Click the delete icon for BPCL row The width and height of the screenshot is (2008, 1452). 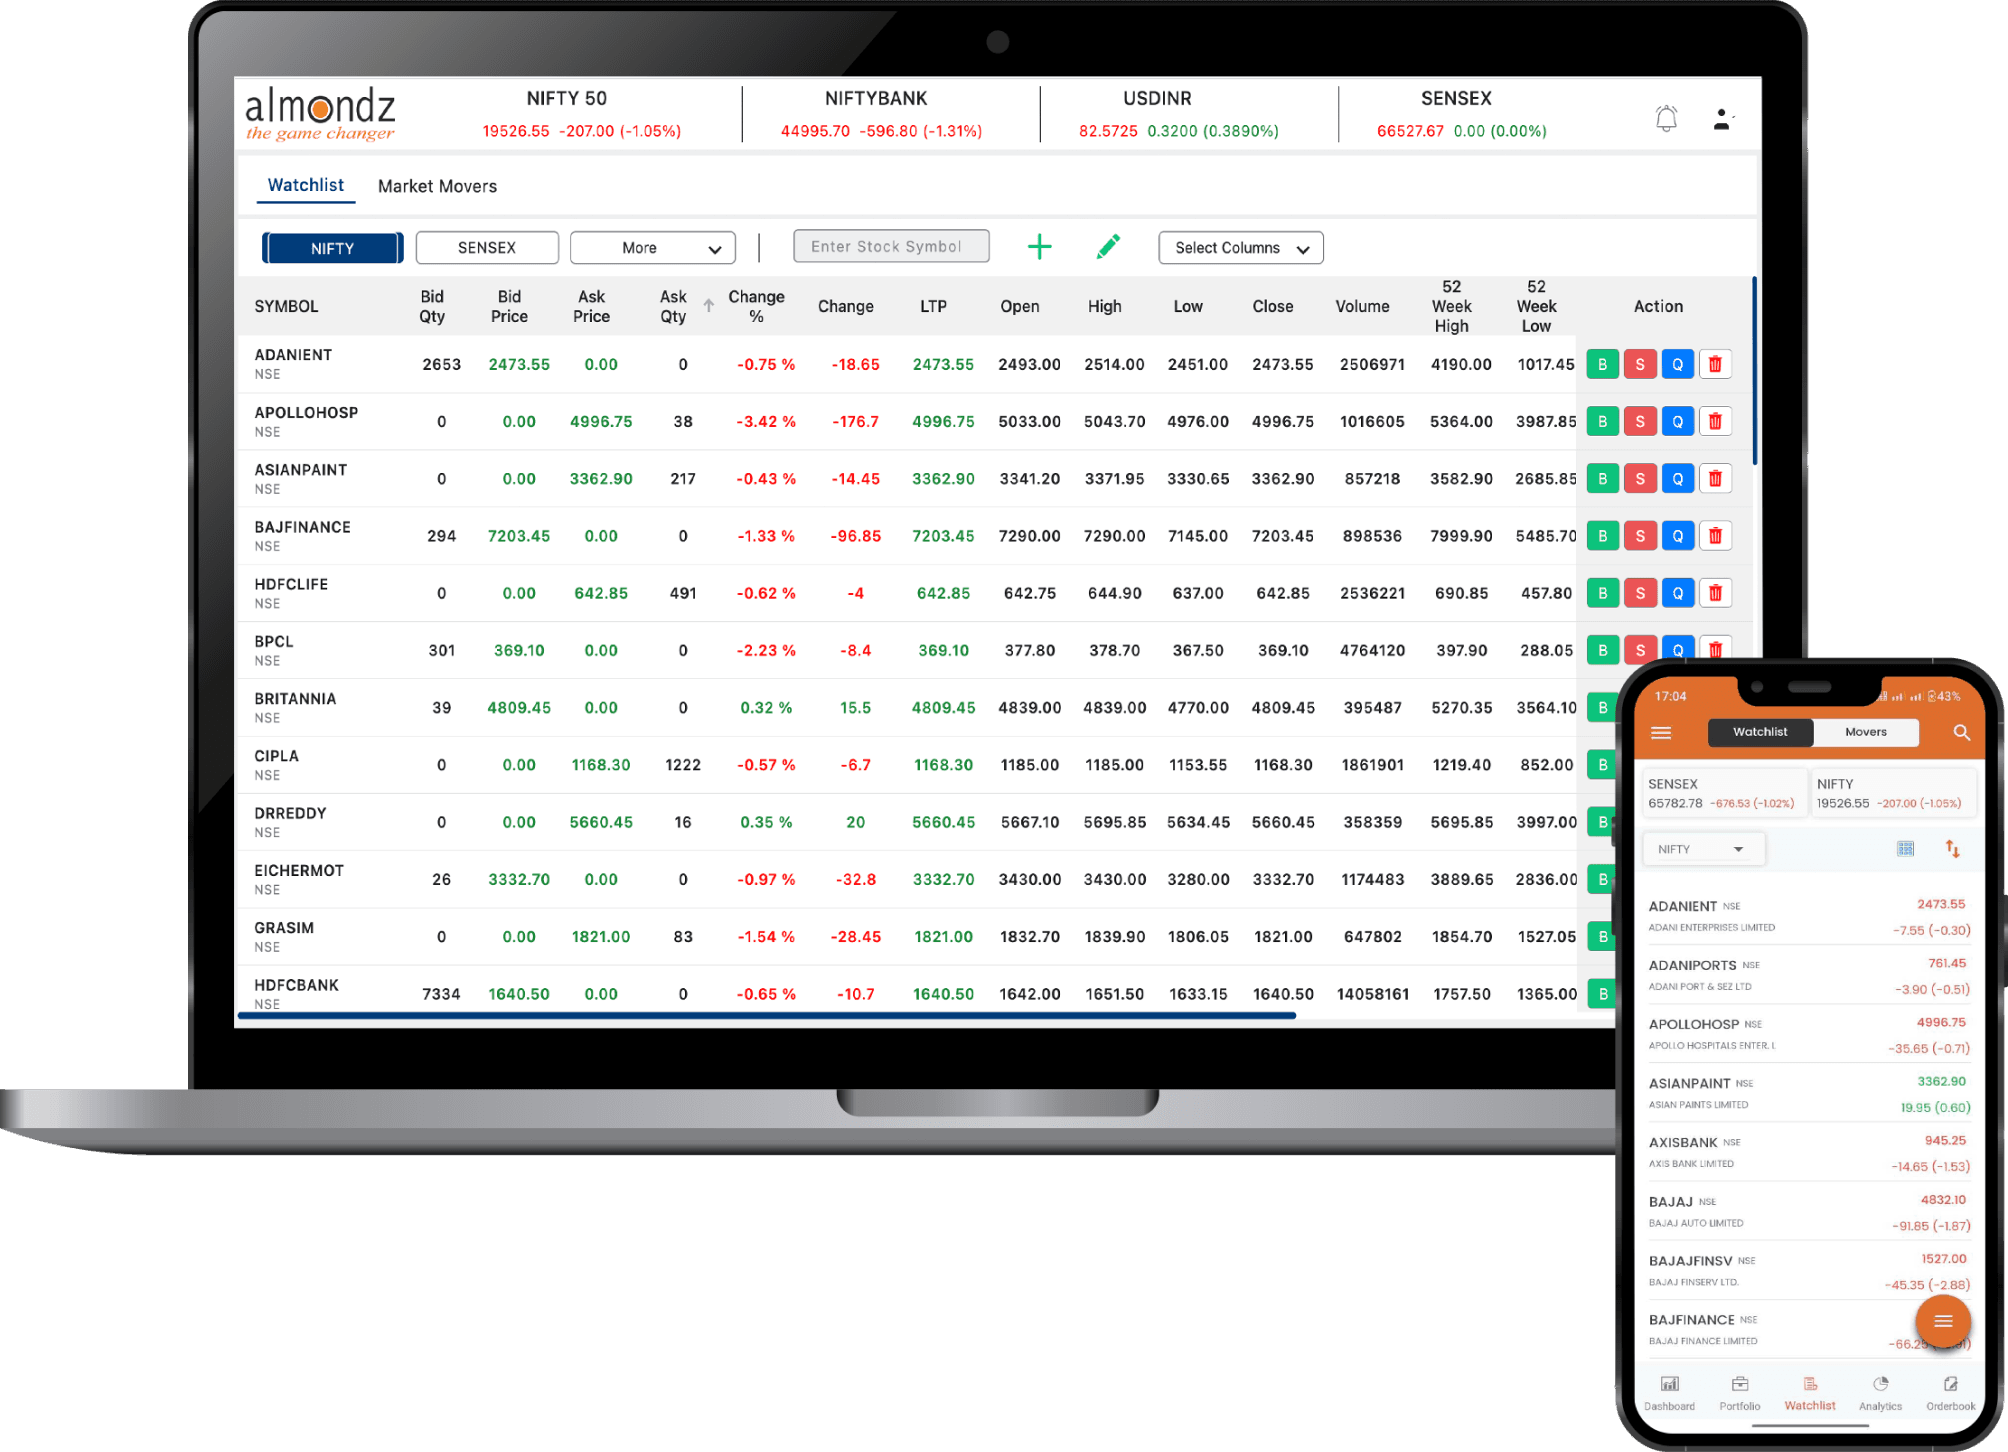1715,644
